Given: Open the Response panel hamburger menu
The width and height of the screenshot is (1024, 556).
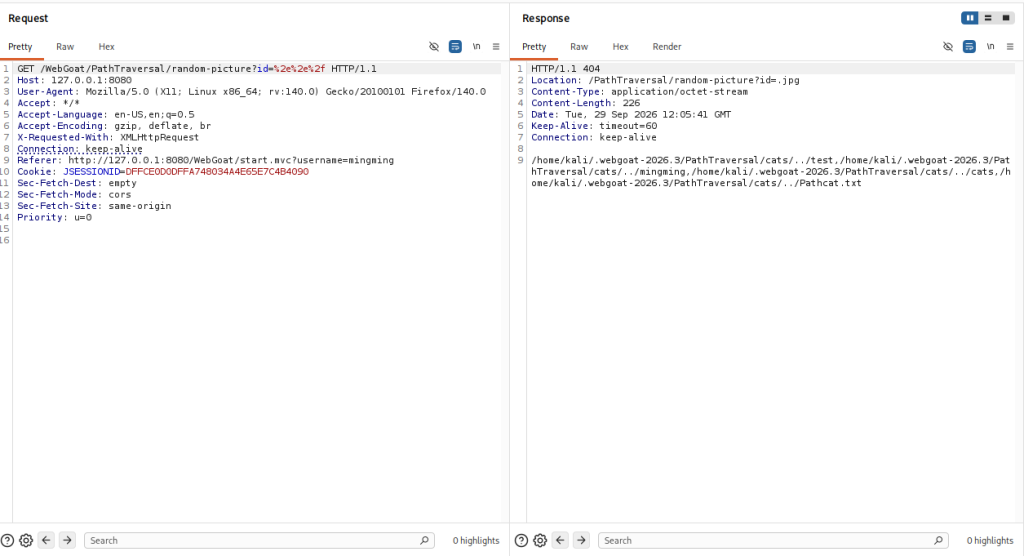Looking at the screenshot, I should tap(1010, 46).
